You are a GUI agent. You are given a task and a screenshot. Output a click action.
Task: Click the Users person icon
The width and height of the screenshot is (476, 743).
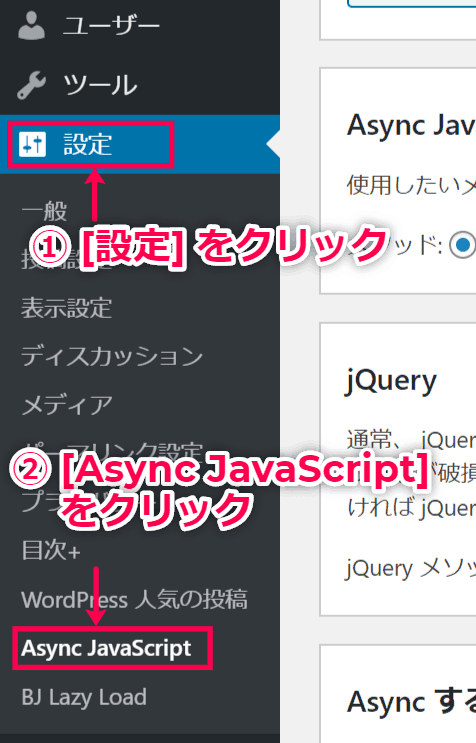click(31, 26)
